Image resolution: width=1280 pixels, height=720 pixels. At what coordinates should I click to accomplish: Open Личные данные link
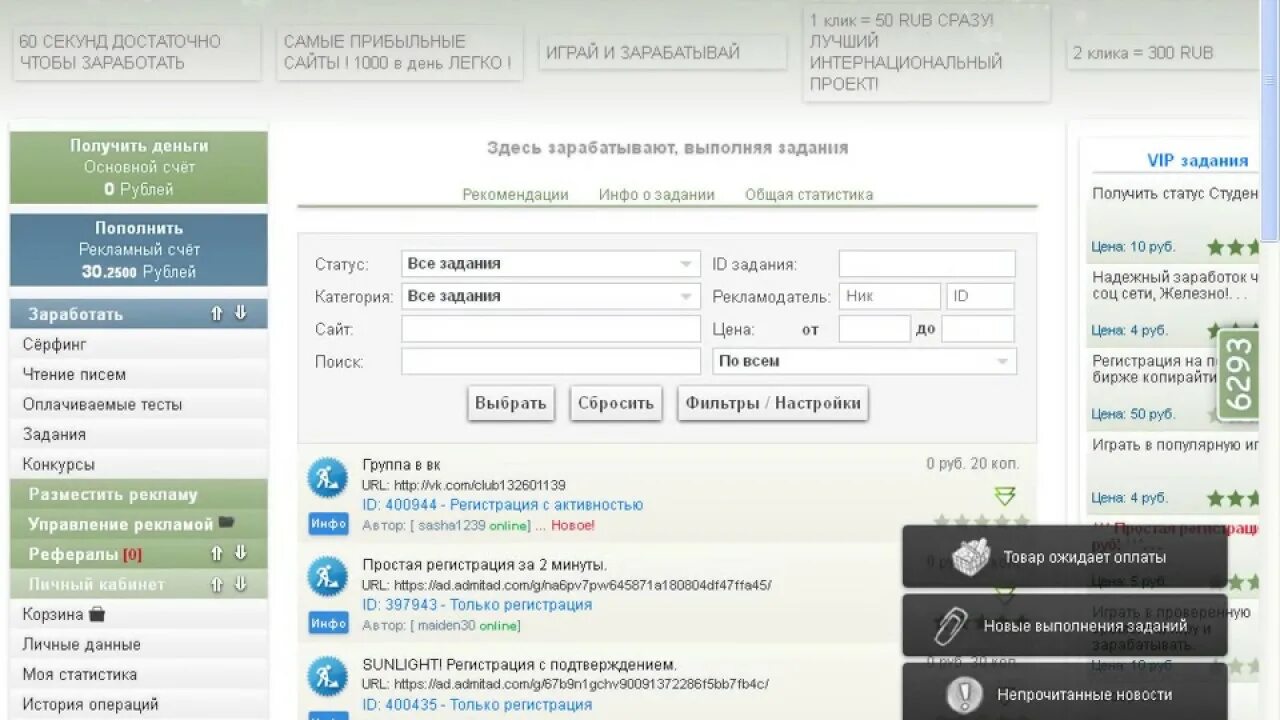81,644
